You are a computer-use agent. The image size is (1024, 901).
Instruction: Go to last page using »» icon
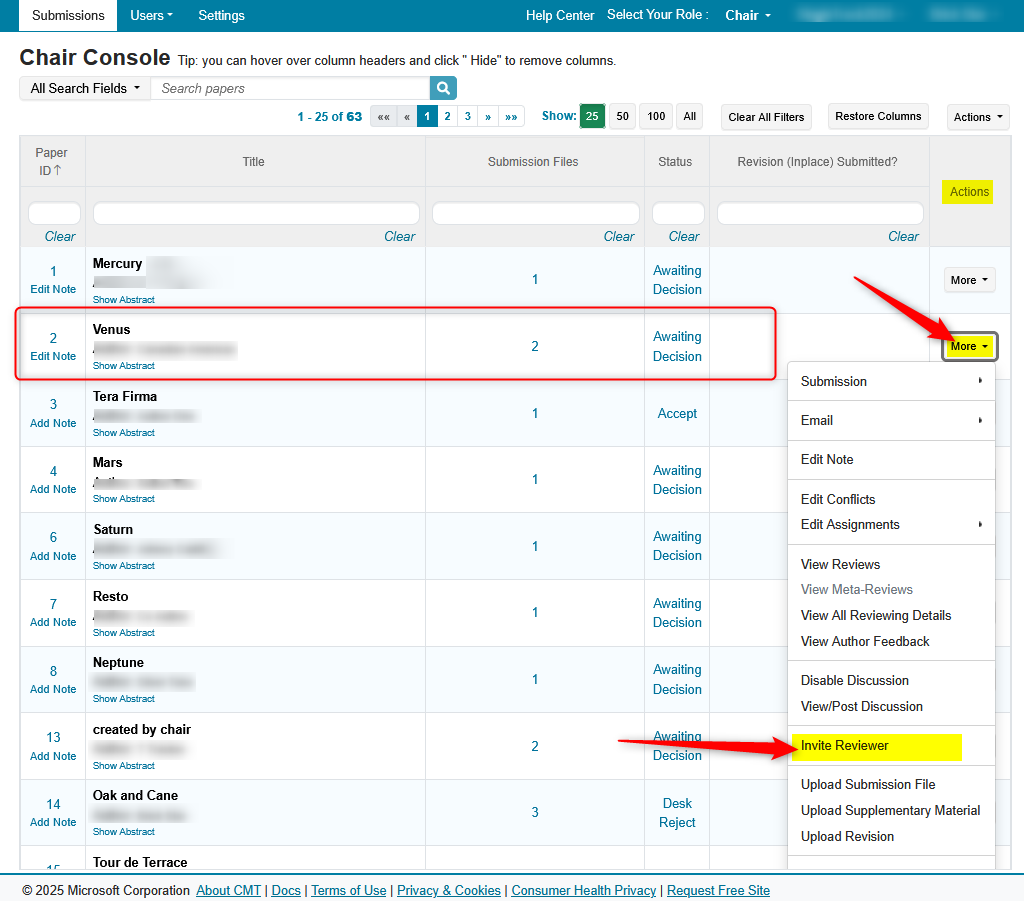(x=511, y=117)
